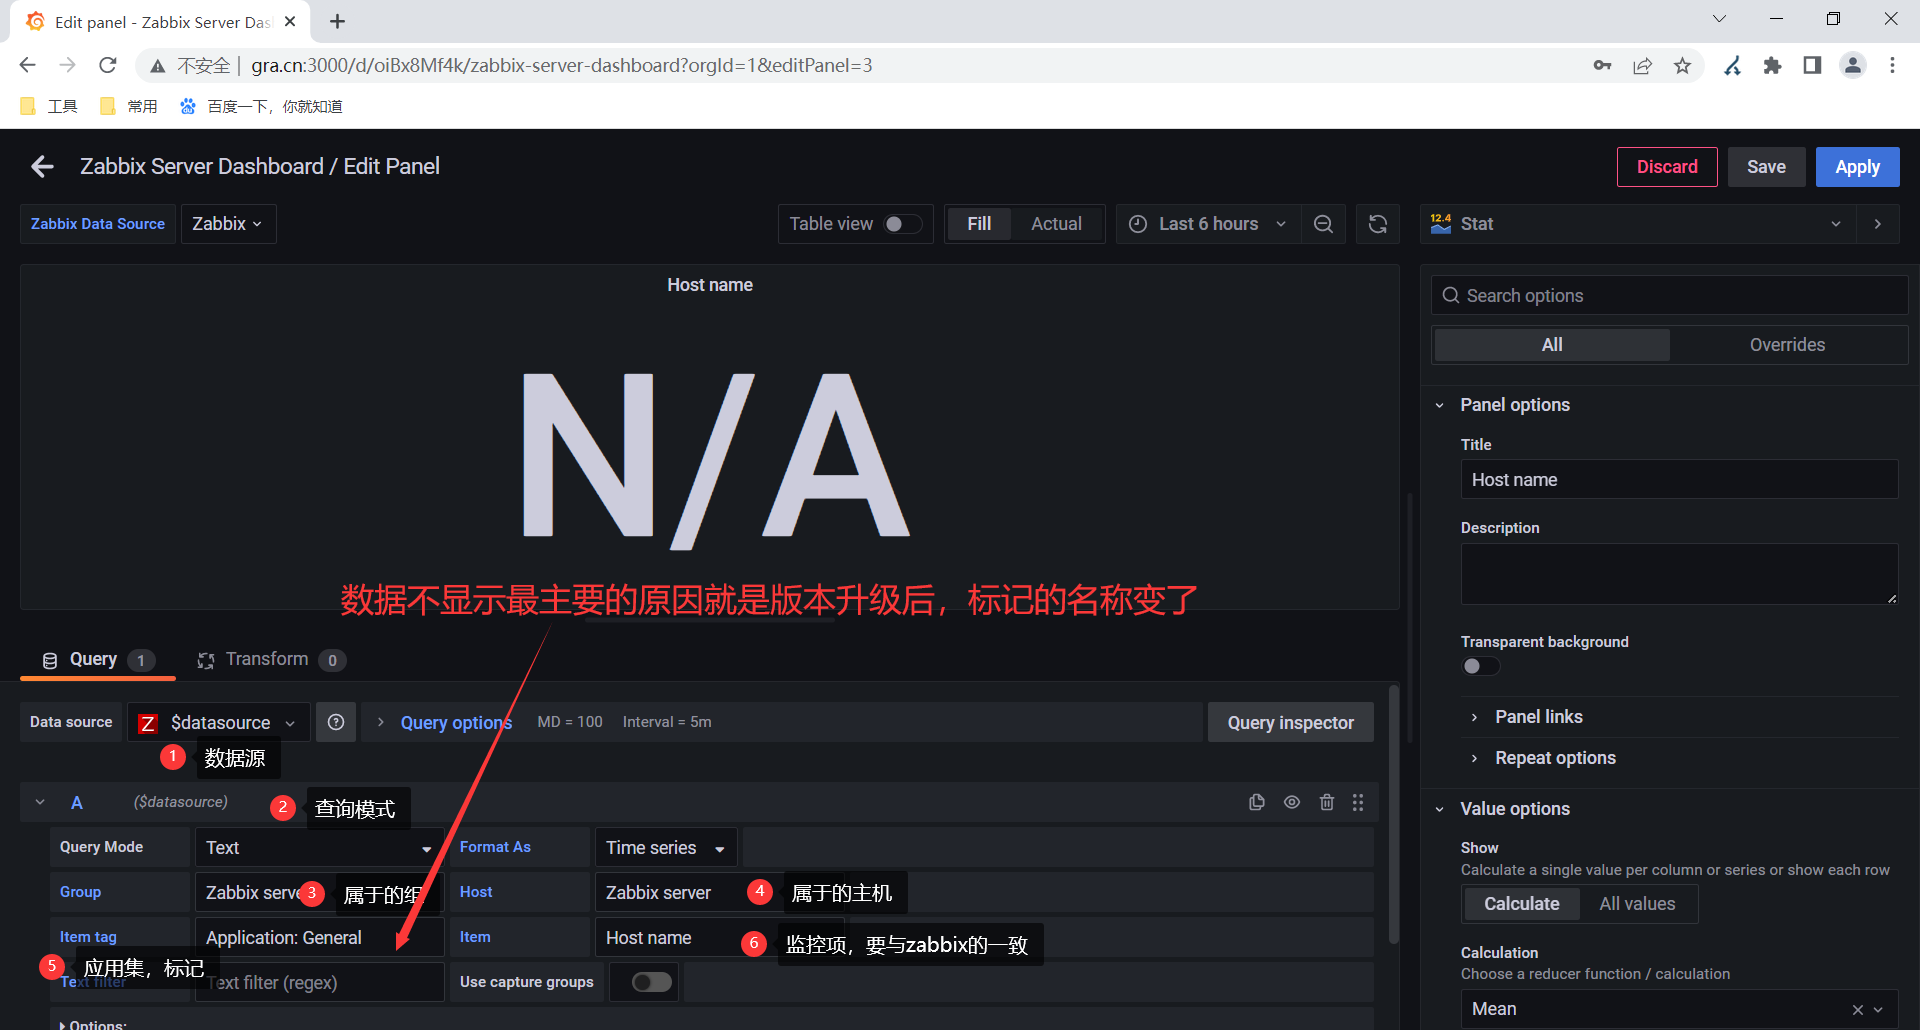The width and height of the screenshot is (1920, 1030).
Task: Click the panel Title input field
Action: [x=1679, y=480]
